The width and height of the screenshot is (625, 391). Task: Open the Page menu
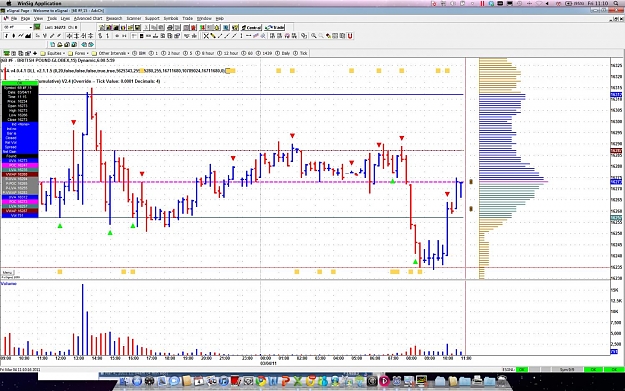[x=26, y=18]
